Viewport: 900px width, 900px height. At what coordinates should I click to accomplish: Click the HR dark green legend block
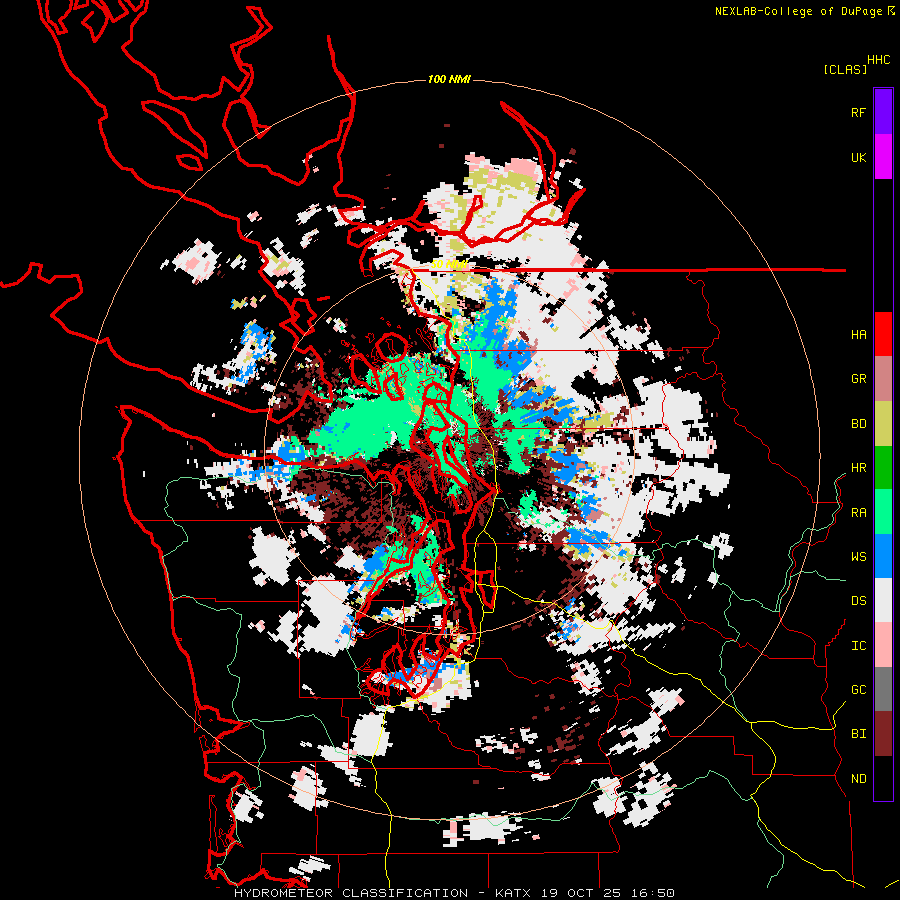tap(883, 468)
